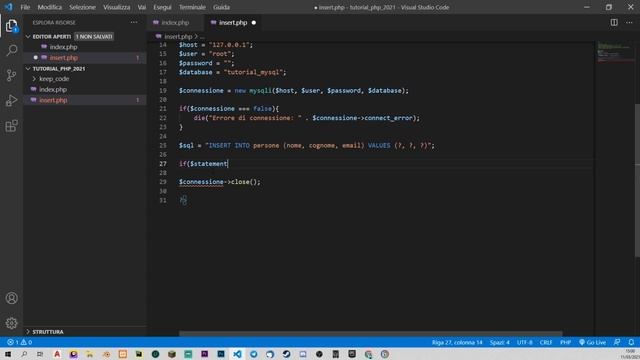
Task: Open the Guida menu
Action: pos(221,7)
